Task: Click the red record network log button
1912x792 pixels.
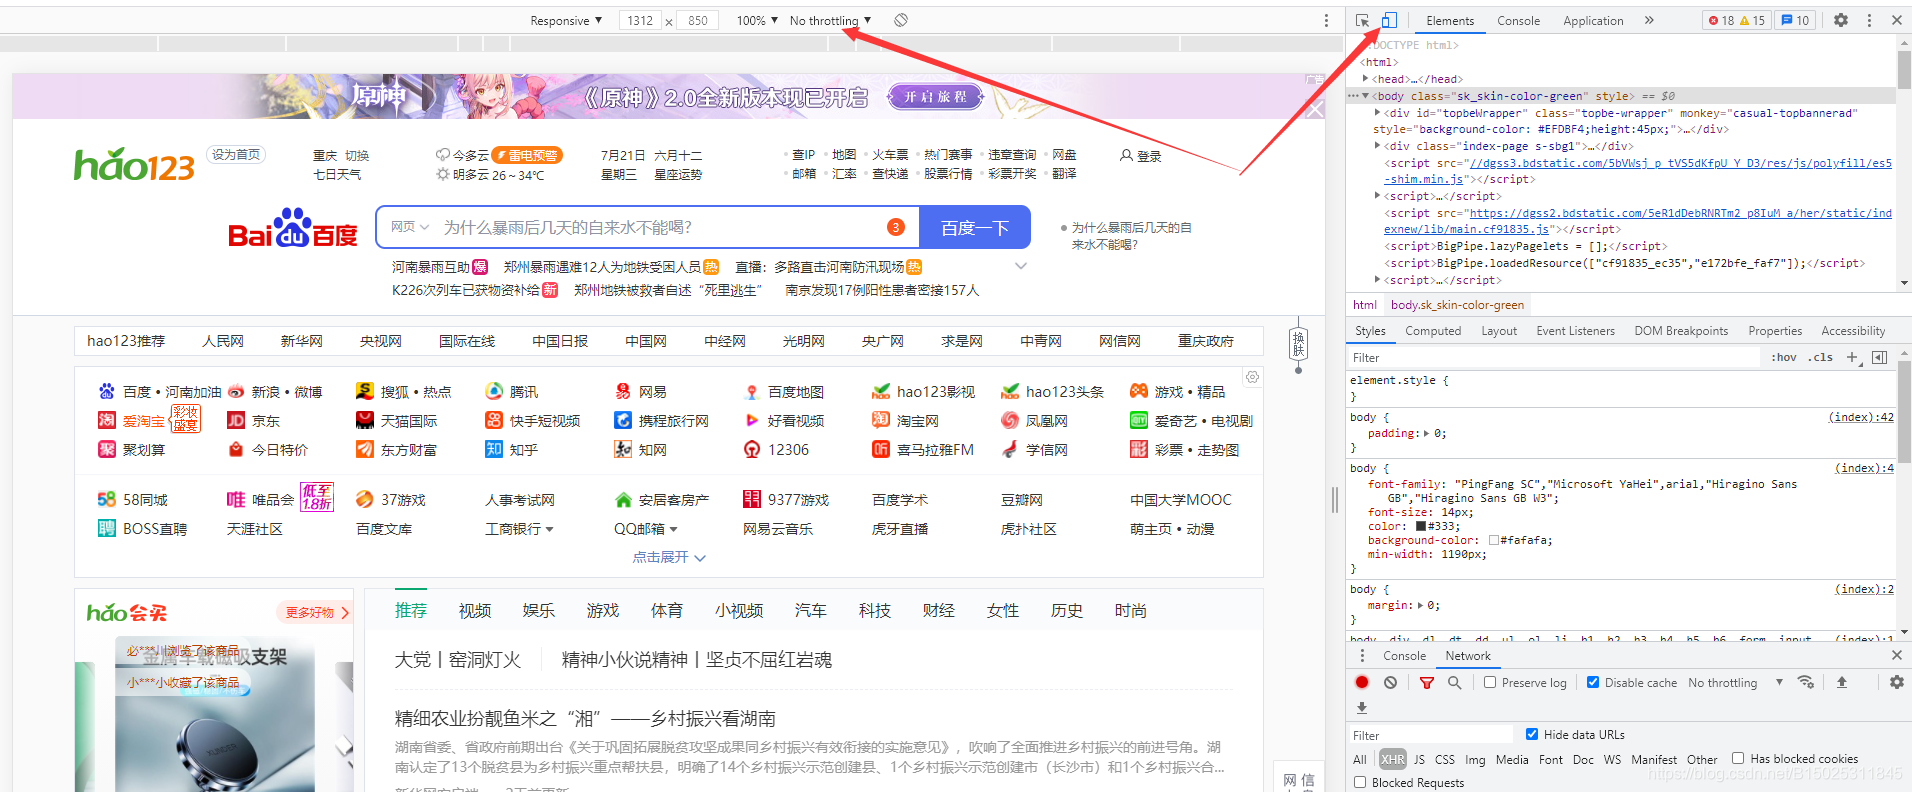Action: (1362, 682)
